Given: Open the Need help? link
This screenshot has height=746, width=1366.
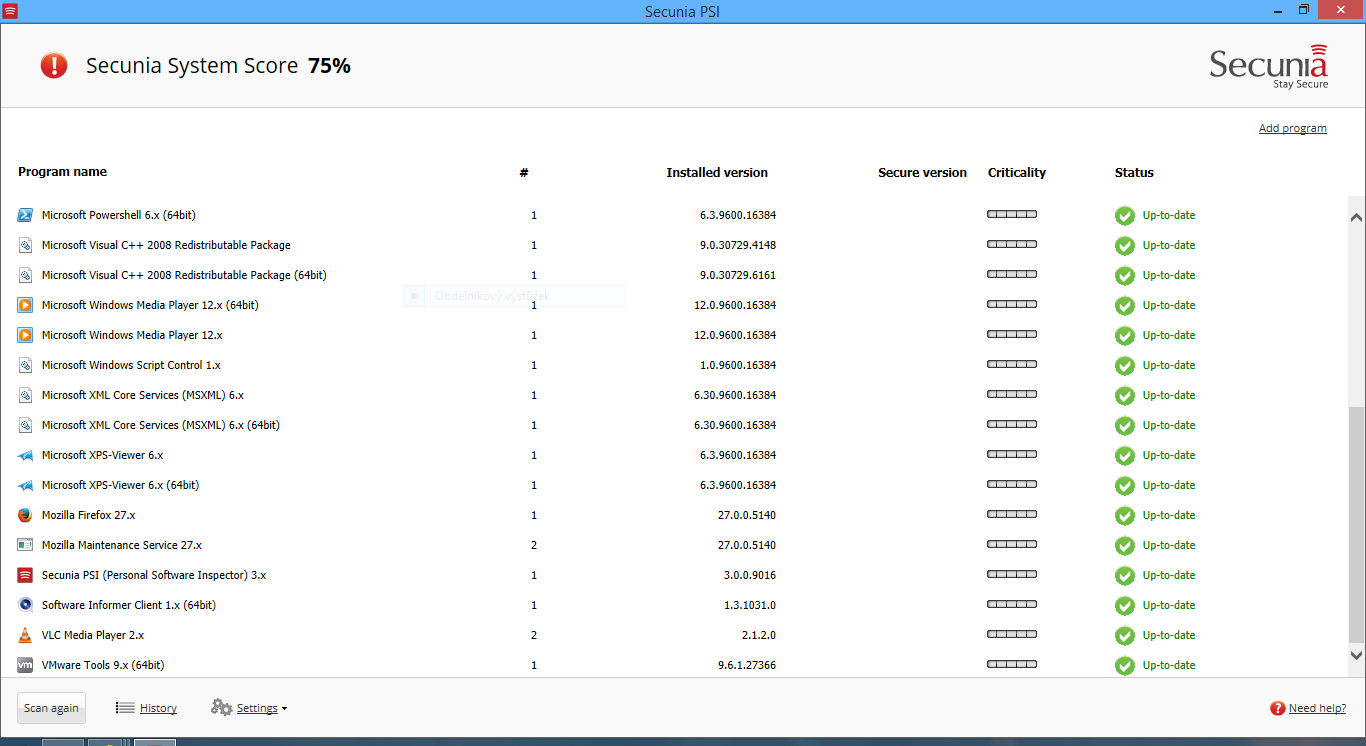Looking at the screenshot, I should 1316,708.
